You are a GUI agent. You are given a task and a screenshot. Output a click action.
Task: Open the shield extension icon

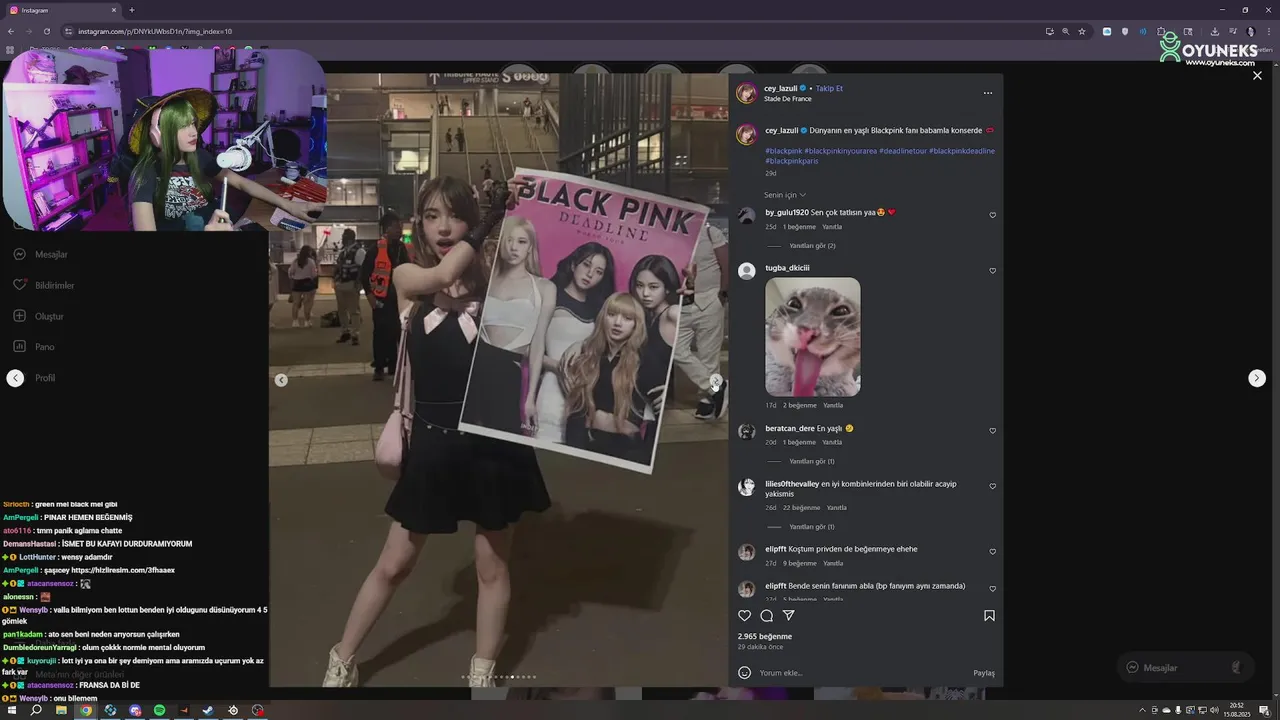point(1125,31)
